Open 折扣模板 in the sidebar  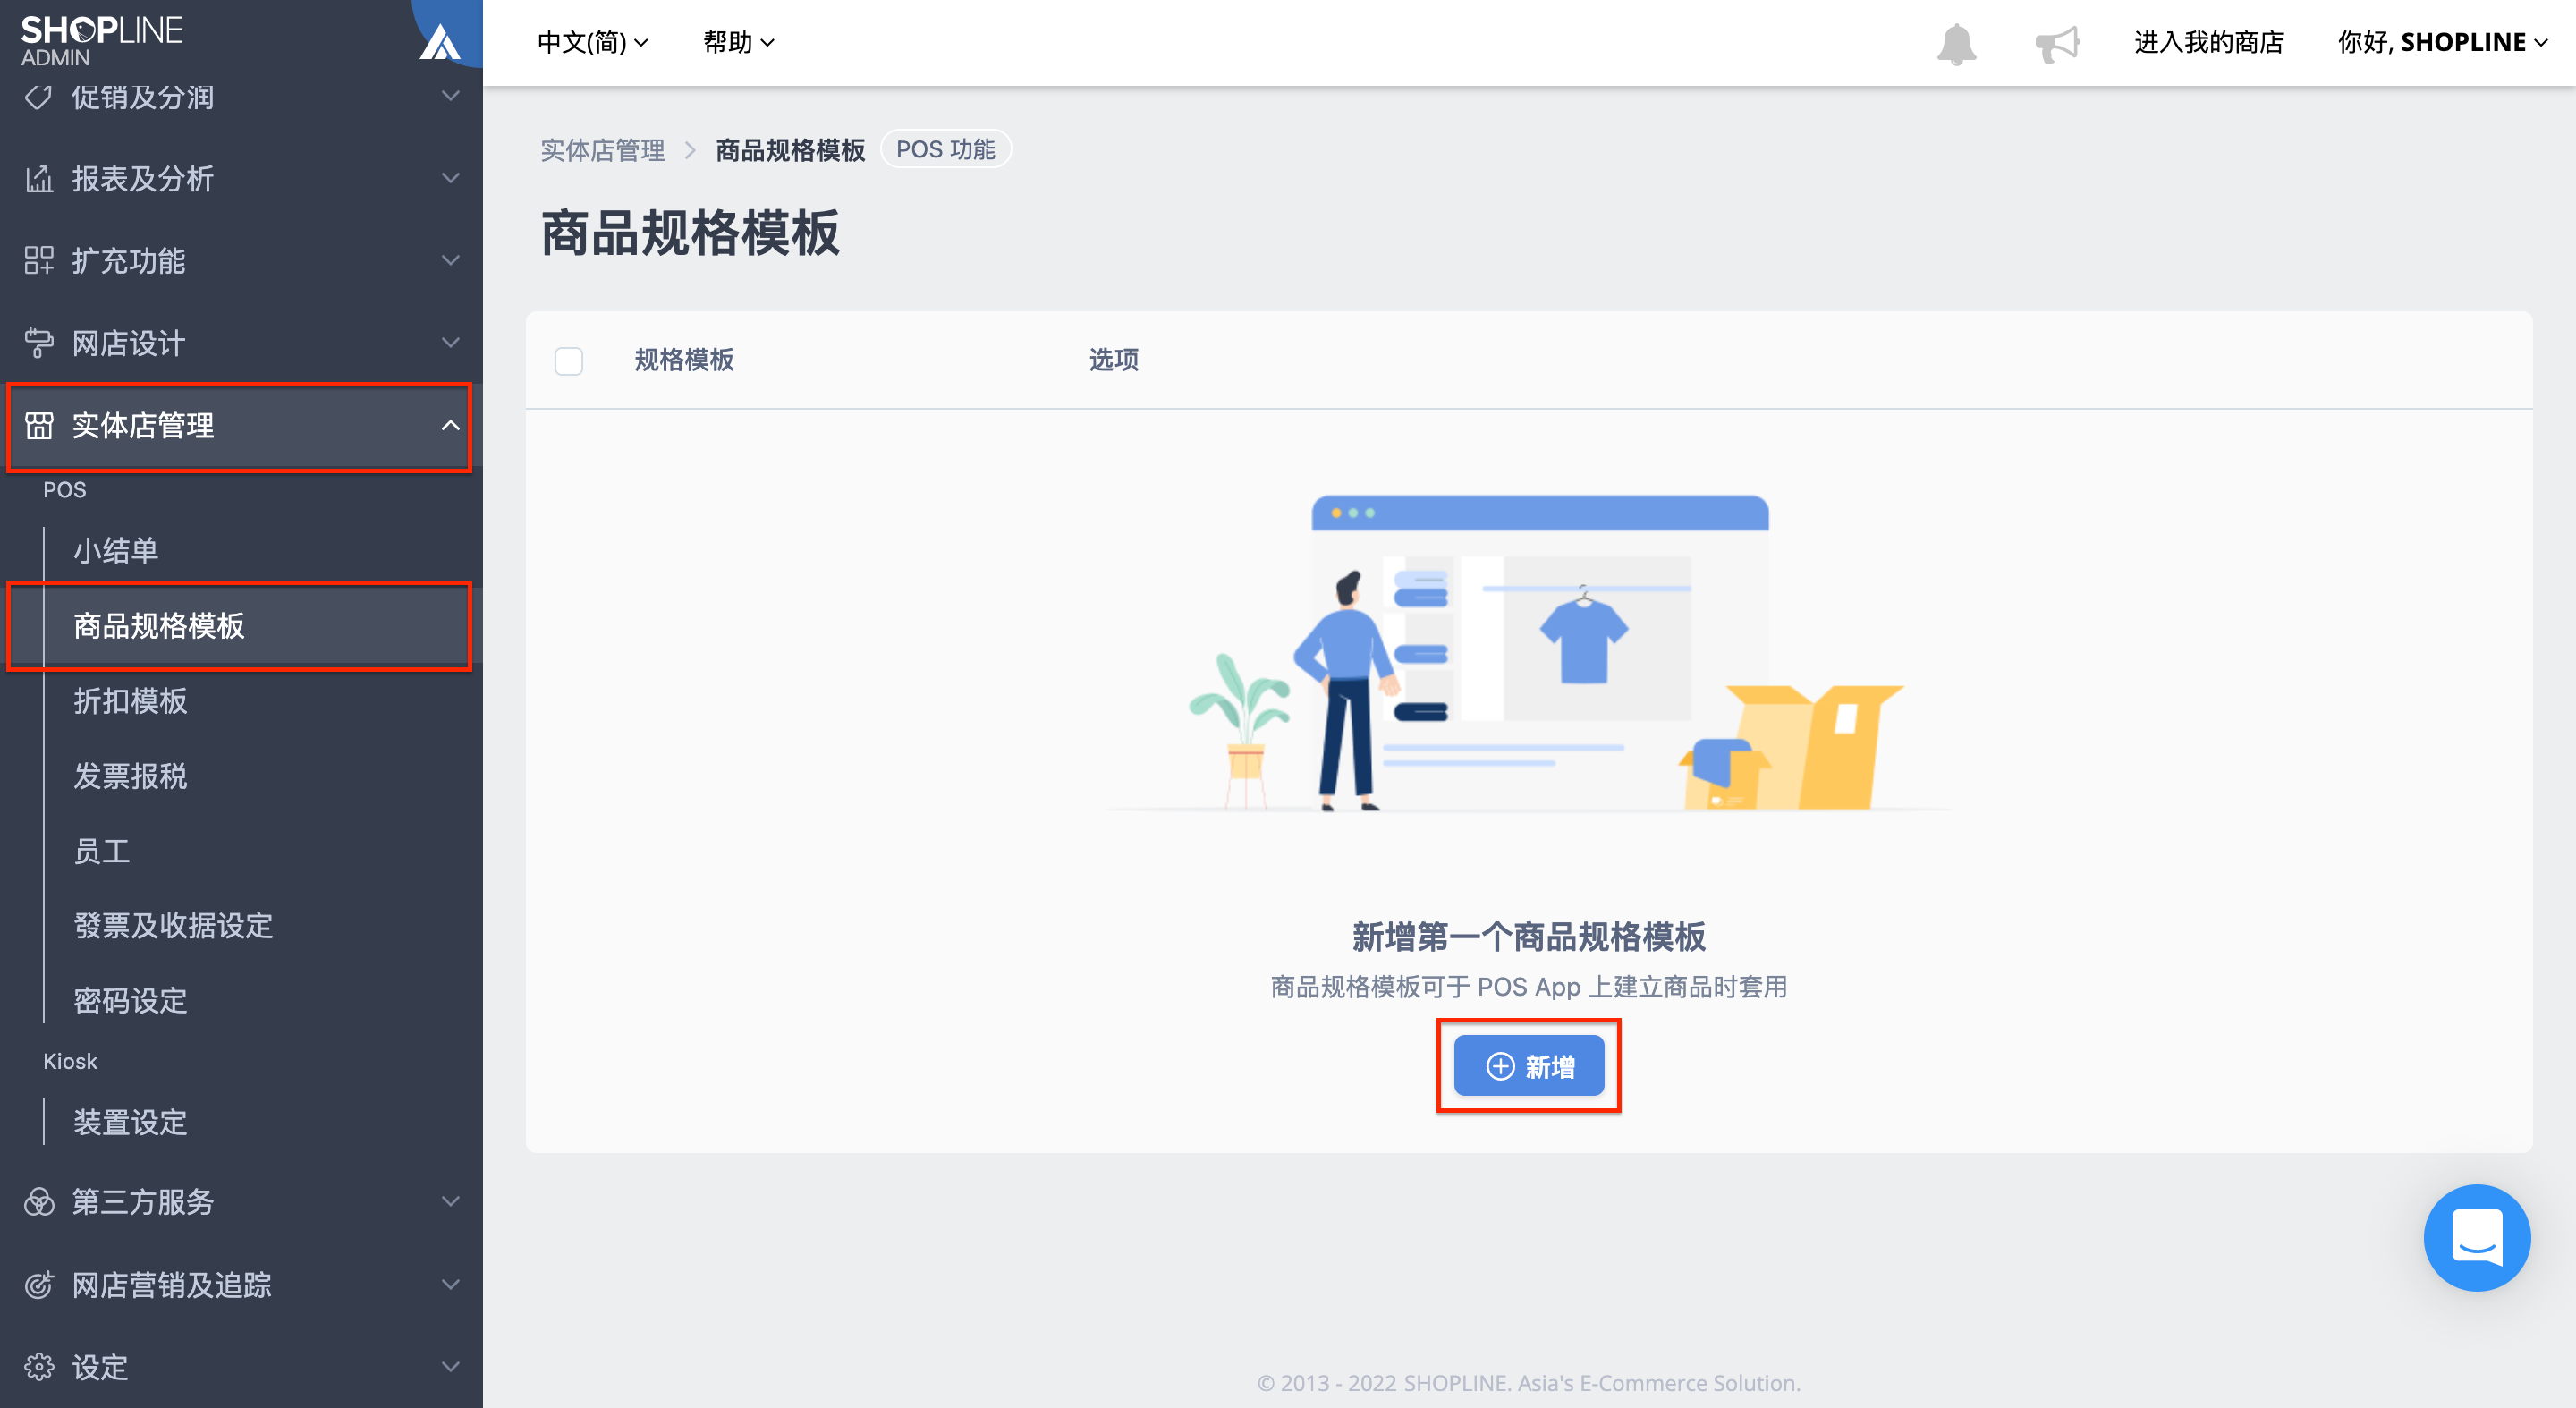(130, 700)
